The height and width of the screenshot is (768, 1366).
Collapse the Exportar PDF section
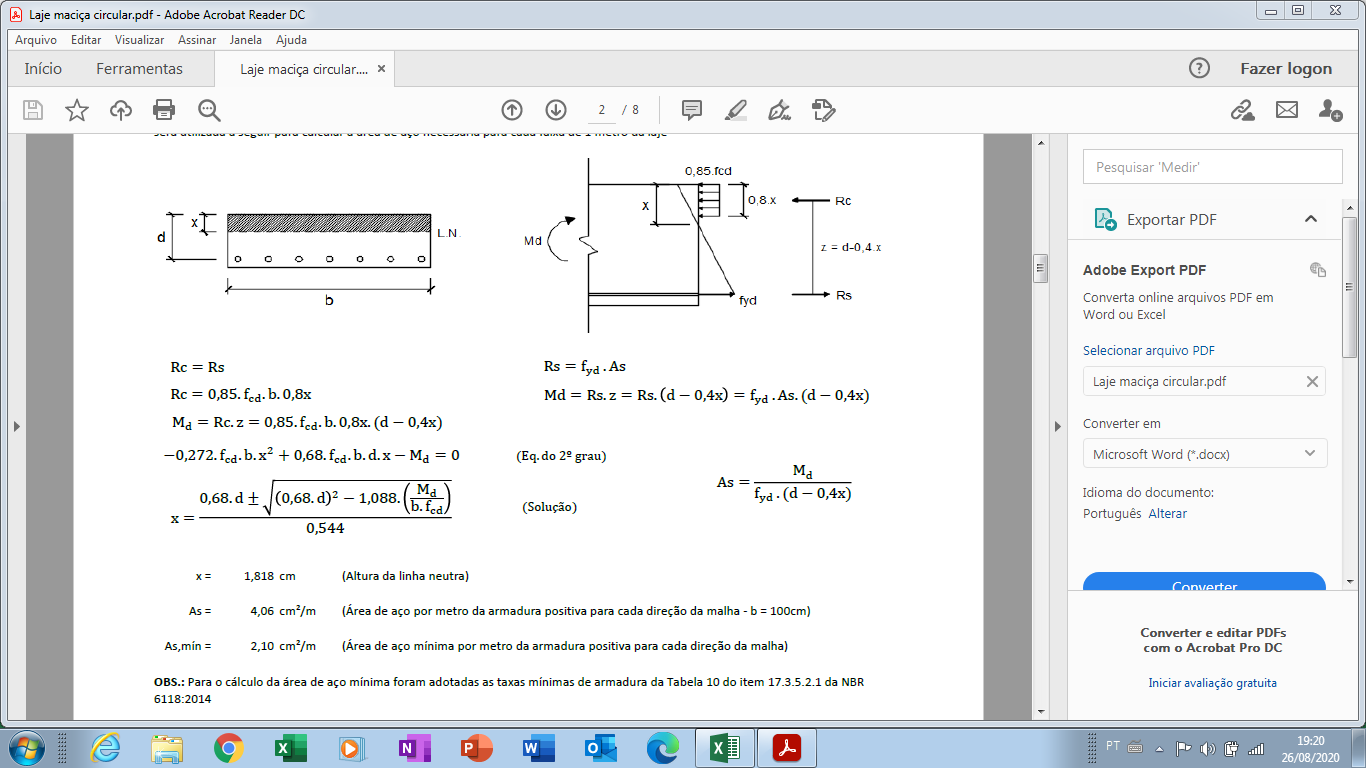[x=1310, y=219]
